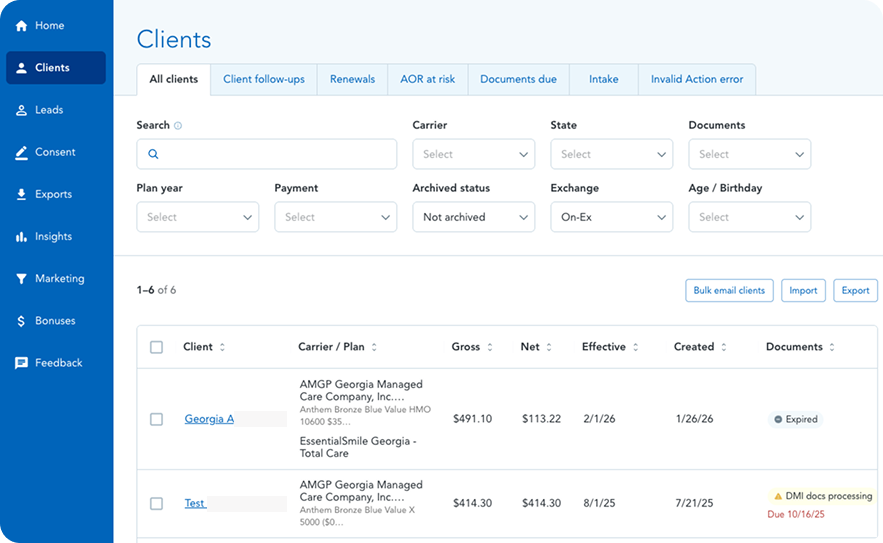The width and height of the screenshot is (883, 543).
Task: Click the Marketing funnel icon
Action: (x=21, y=279)
